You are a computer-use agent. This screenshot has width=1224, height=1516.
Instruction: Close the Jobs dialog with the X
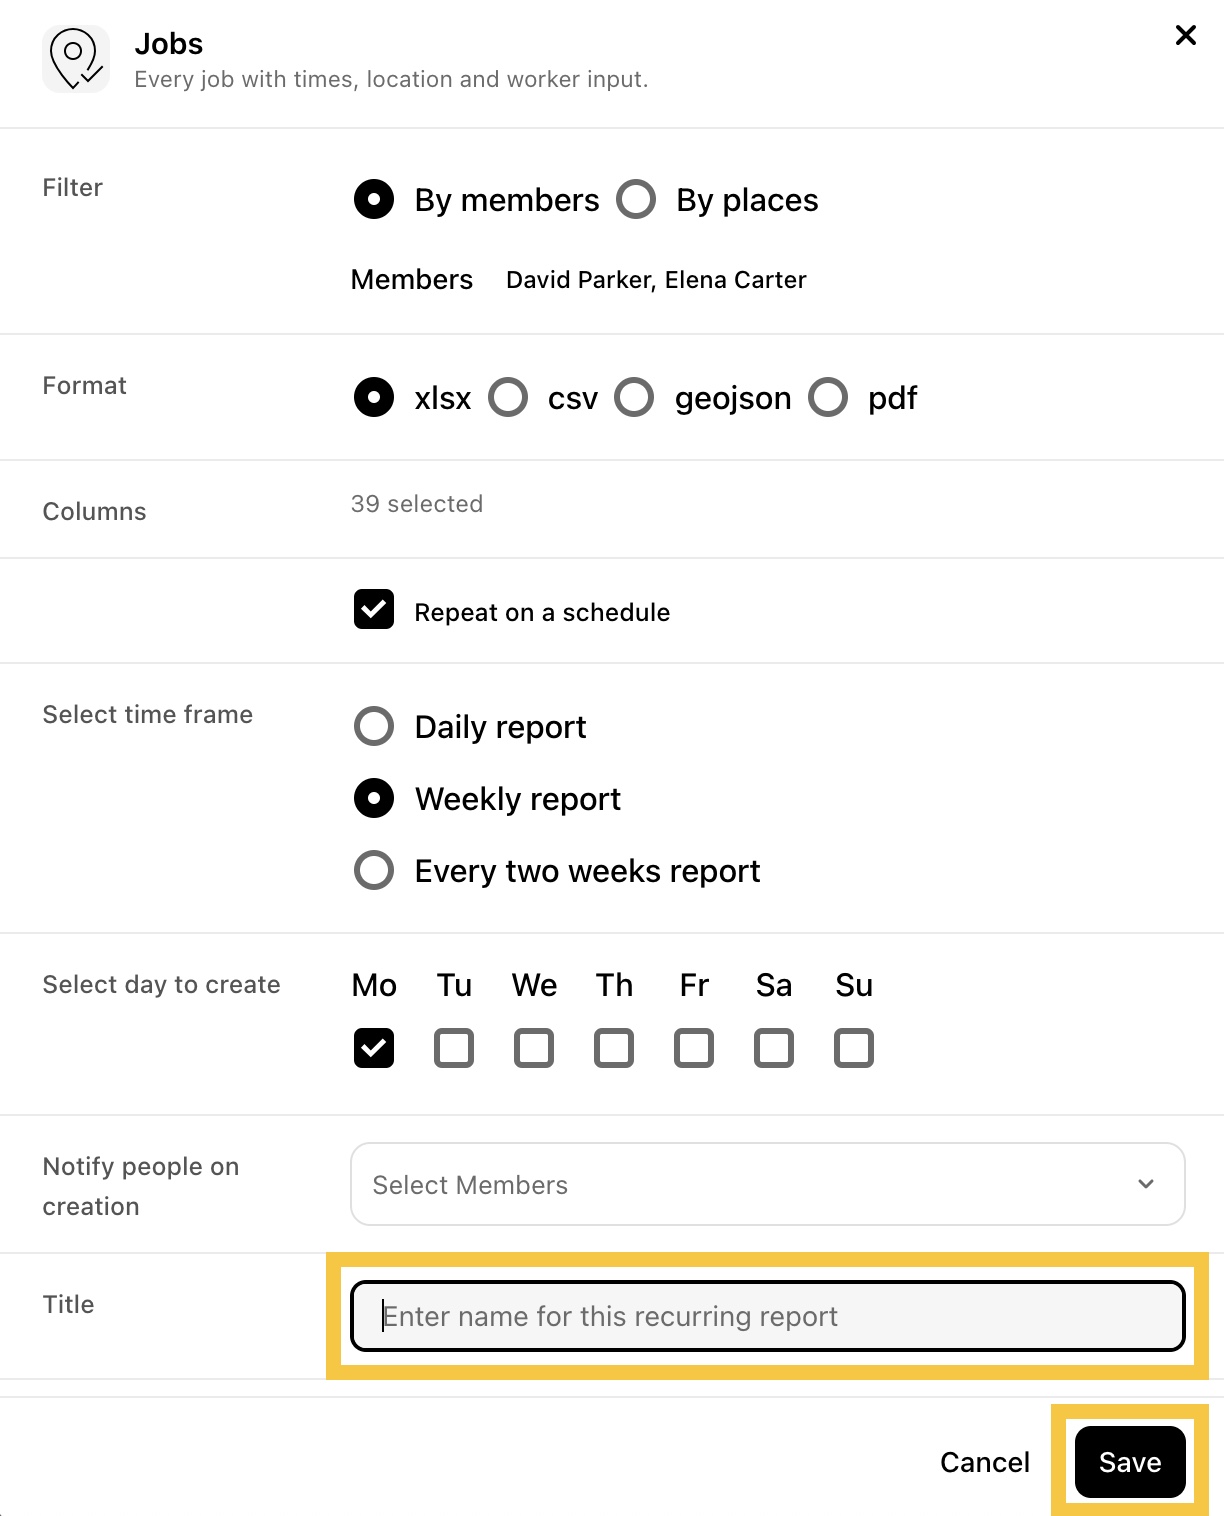(x=1186, y=36)
